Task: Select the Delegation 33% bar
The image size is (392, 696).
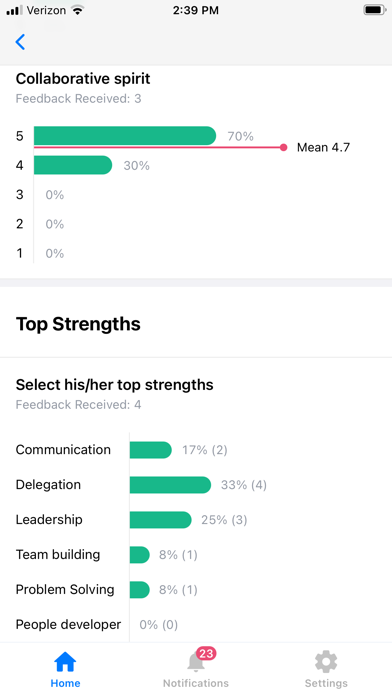Action: [170, 485]
